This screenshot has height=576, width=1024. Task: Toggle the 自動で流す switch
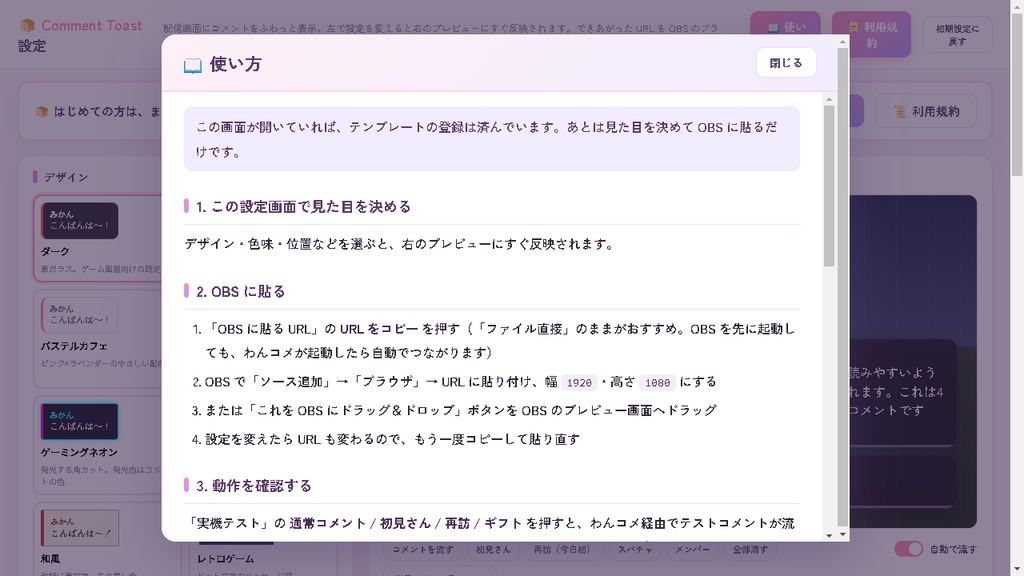click(x=908, y=549)
